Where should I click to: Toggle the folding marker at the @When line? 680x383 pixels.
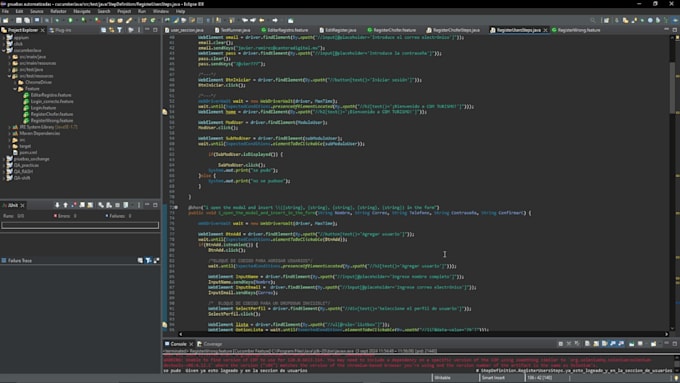pyautogui.click(x=176, y=207)
